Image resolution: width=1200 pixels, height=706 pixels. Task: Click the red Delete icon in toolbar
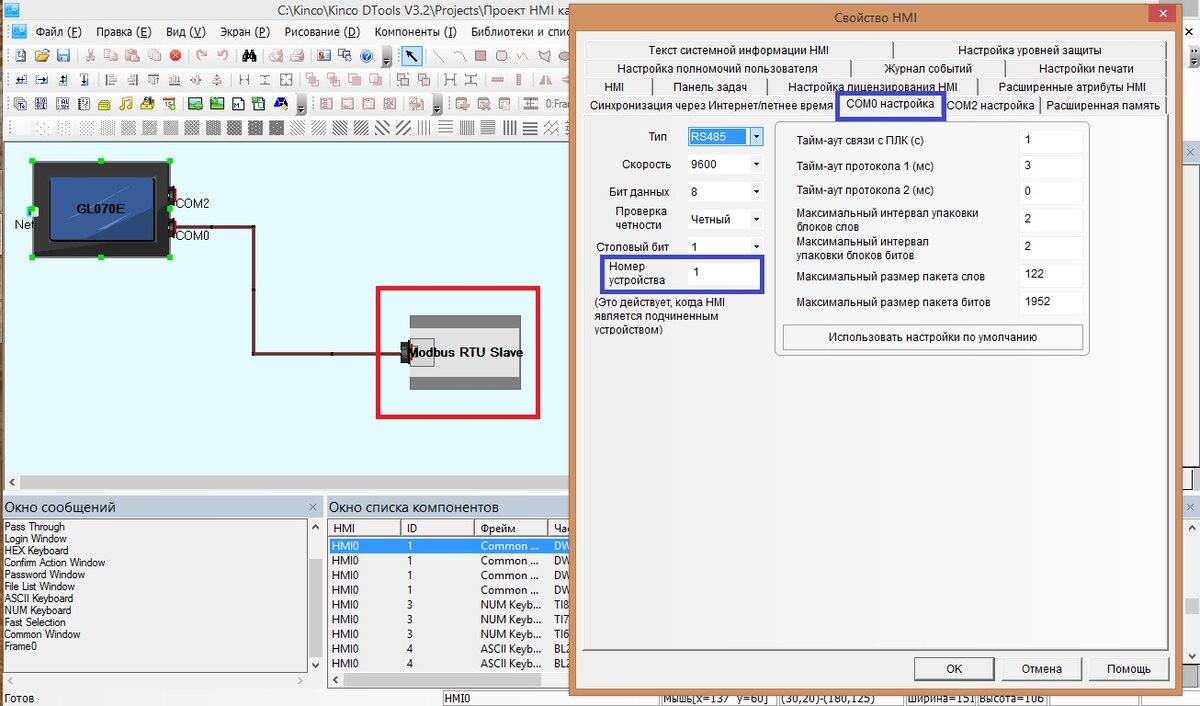[176, 56]
